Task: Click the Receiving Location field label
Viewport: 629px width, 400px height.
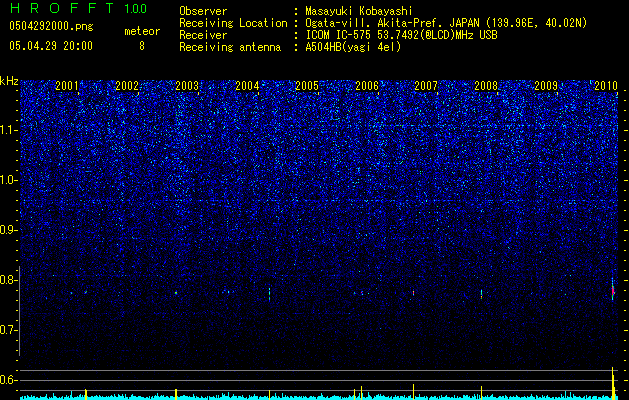Action: [x=233, y=23]
